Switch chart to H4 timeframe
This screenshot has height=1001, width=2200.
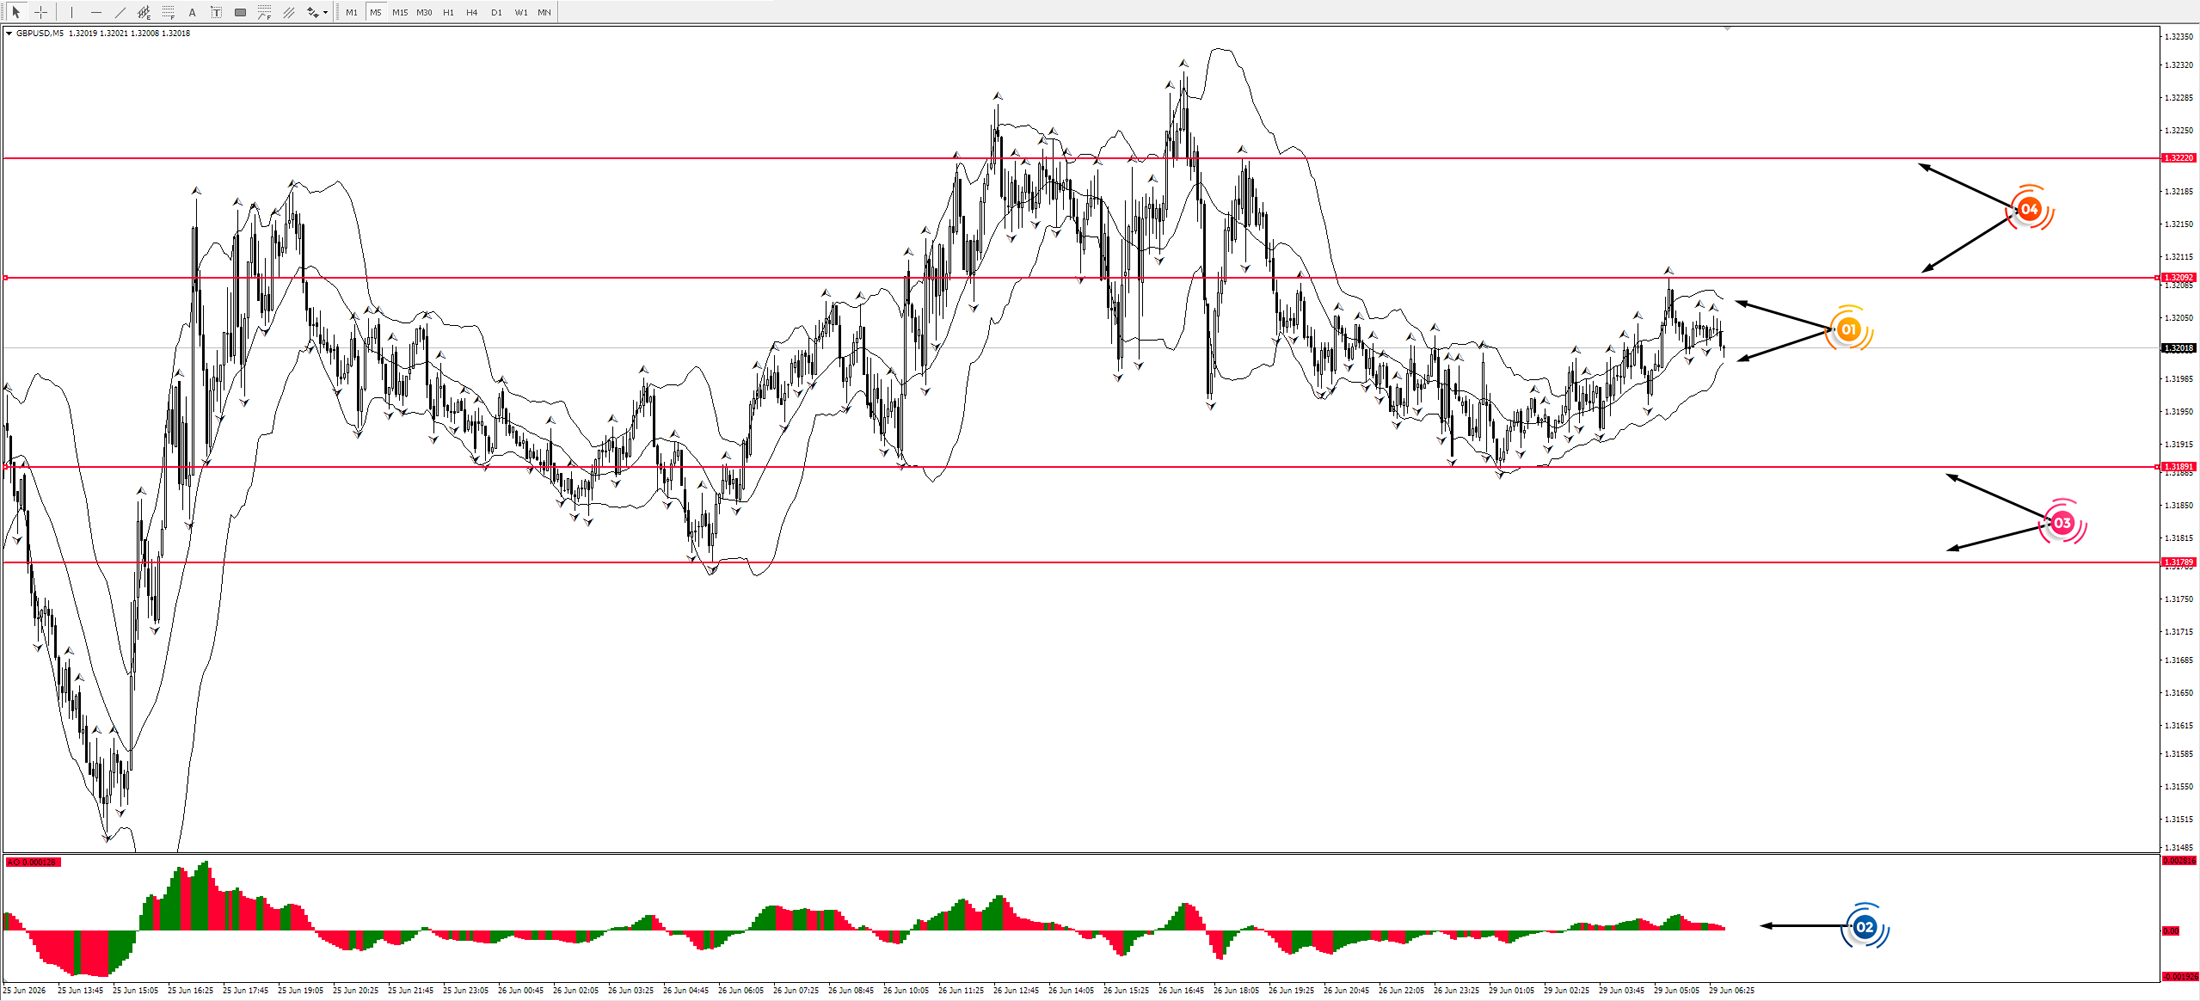[472, 12]
